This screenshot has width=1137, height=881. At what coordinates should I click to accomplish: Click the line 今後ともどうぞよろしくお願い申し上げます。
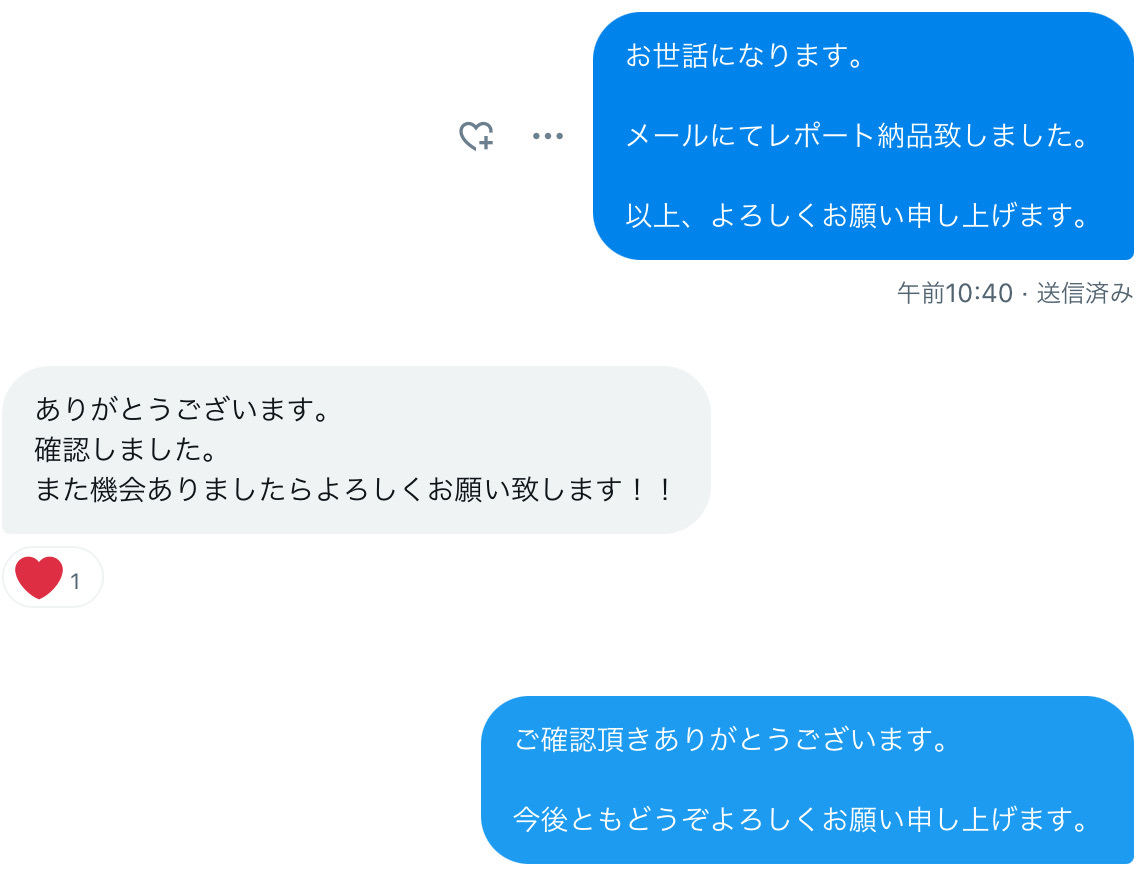[x=802, y=819]
